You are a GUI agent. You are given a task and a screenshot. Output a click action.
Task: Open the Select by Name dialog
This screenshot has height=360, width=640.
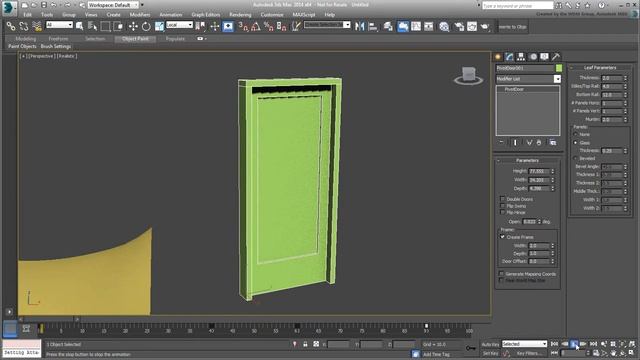click(92, 27)
